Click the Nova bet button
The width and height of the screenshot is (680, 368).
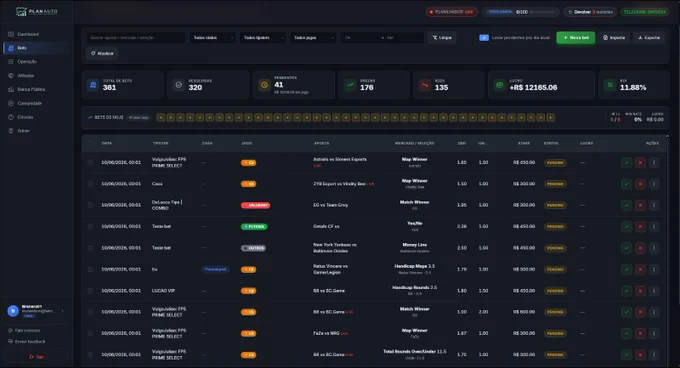576,38
